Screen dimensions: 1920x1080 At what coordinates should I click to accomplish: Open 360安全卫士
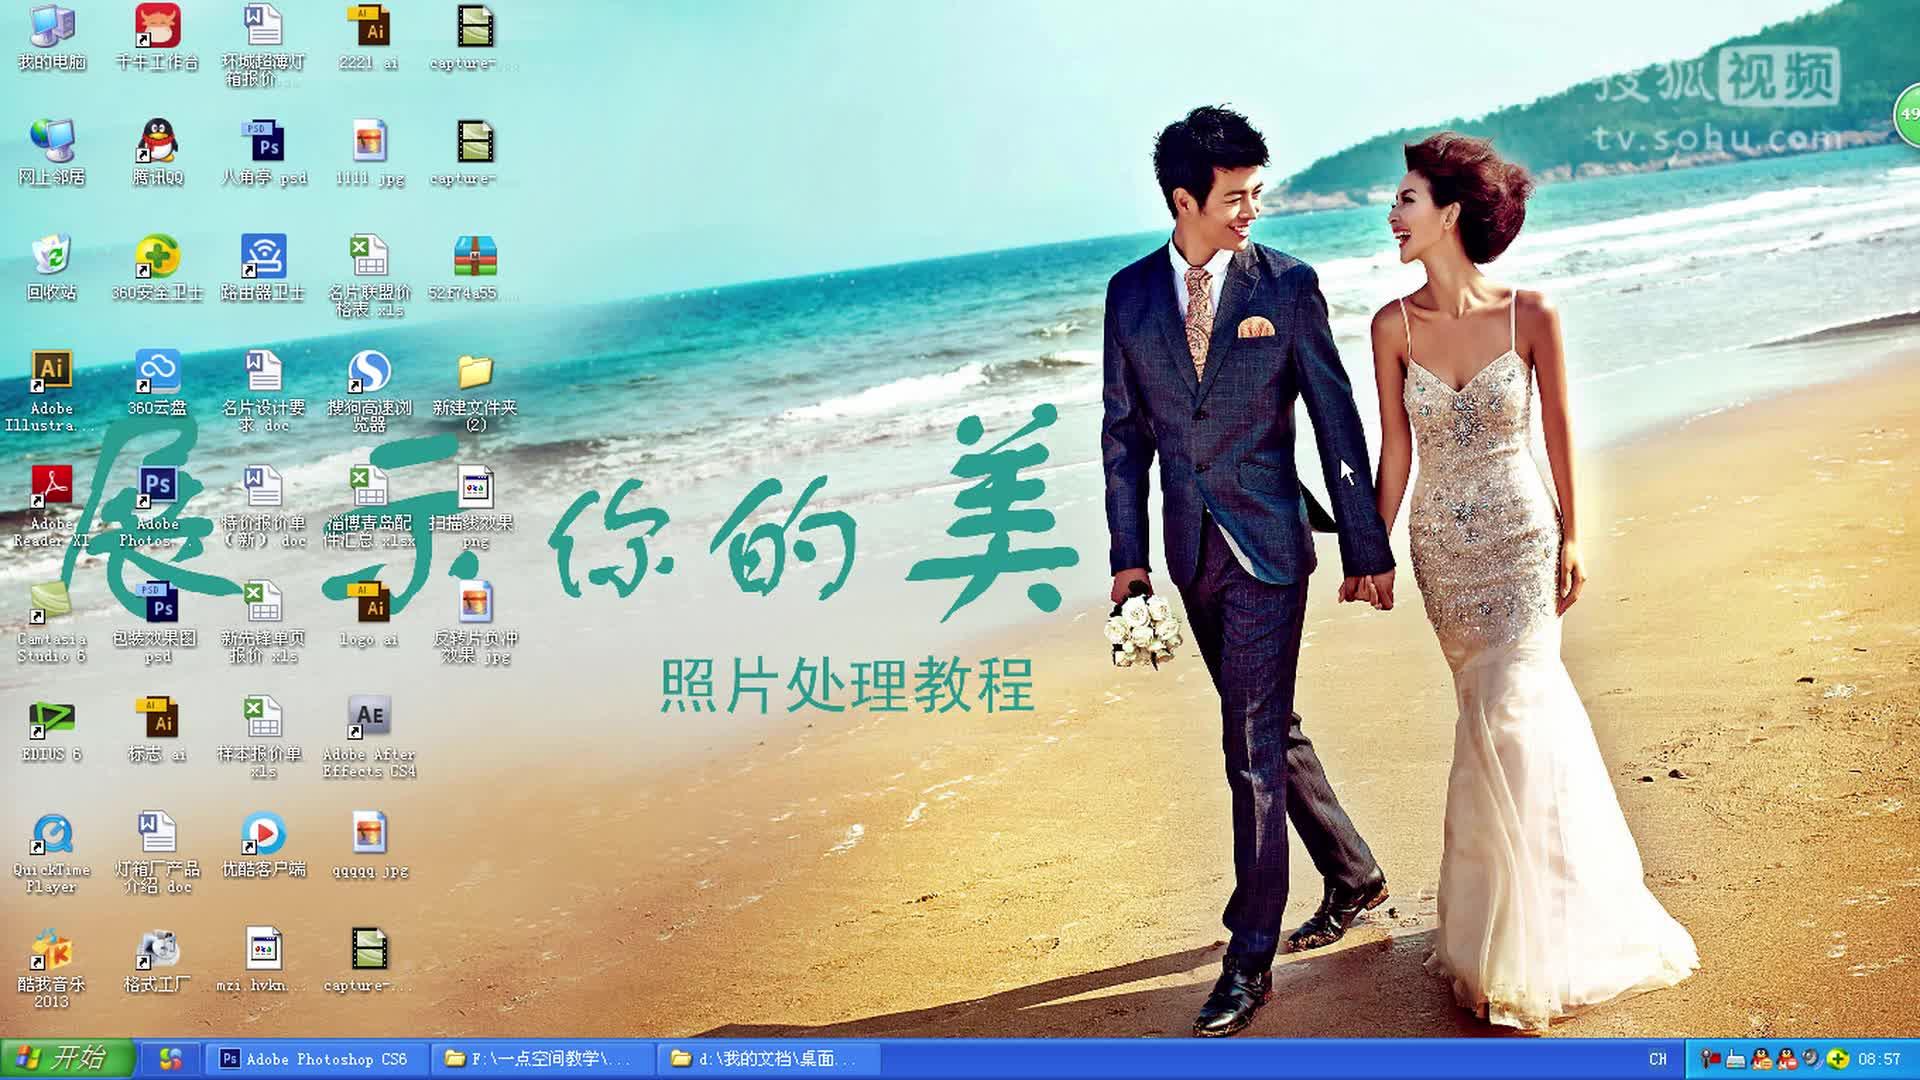coord(157,258)
